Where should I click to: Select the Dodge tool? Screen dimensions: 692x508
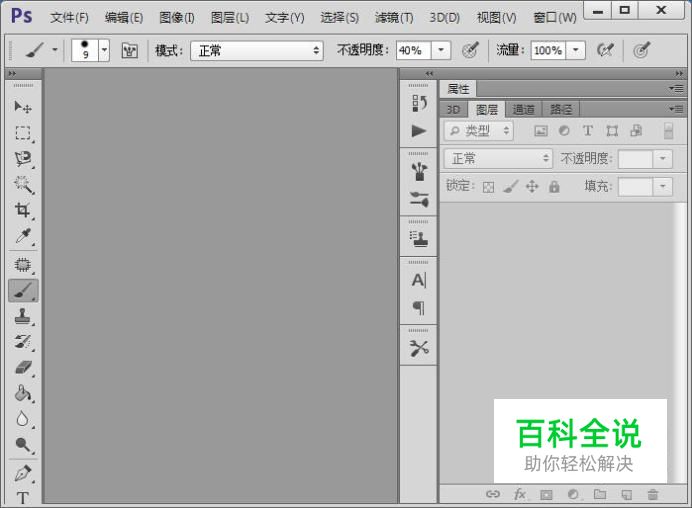pos(23,444)
